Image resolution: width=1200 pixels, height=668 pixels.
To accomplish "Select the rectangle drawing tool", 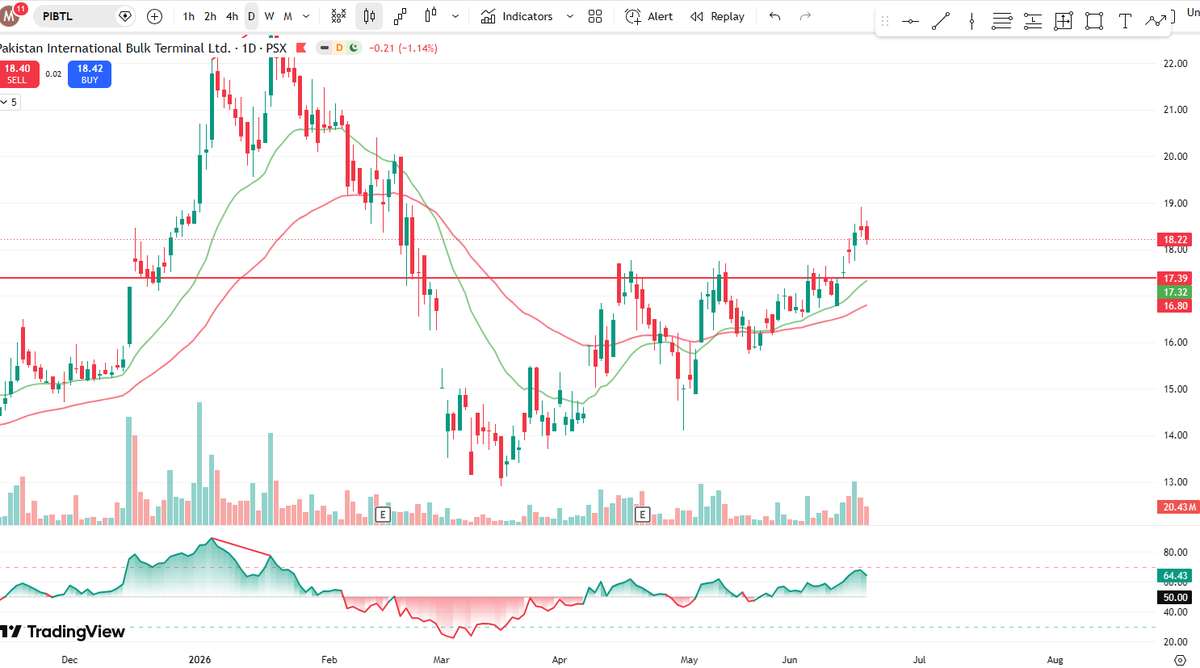I will 1094,22.
